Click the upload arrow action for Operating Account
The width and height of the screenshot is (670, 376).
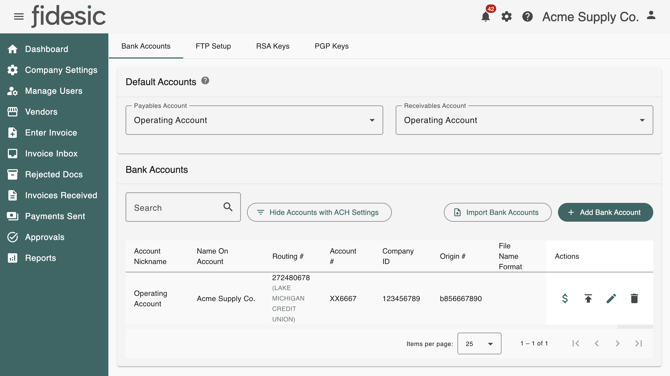[x=588, y=299]
